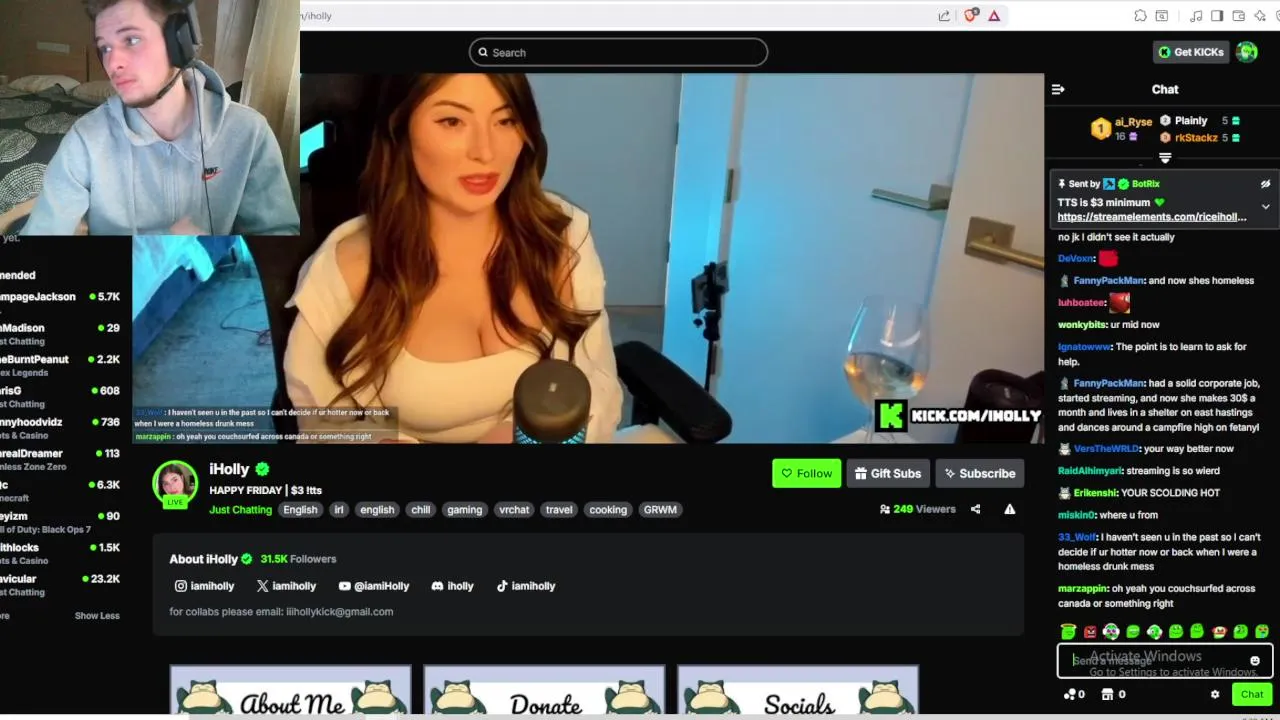Select the GRWM tag
1280x720 pixels.
pyautogui.click(x=660, y=509)
